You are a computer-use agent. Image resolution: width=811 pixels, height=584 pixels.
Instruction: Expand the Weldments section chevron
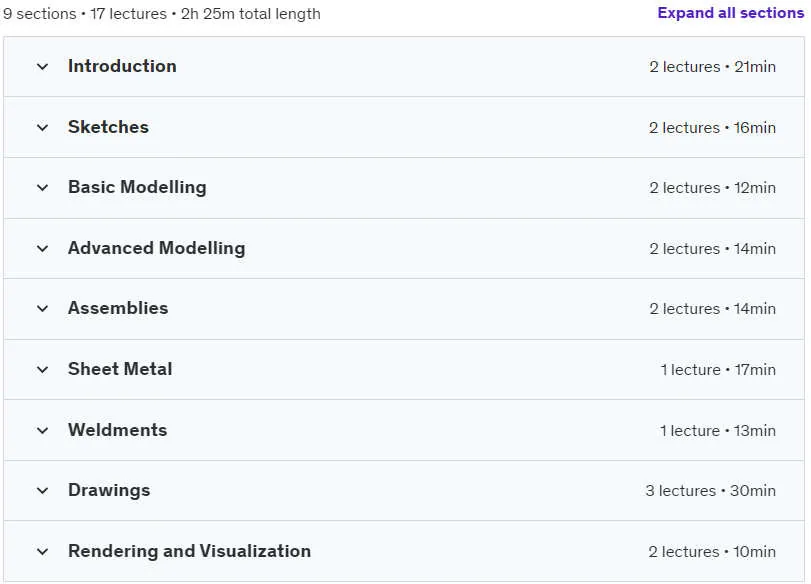pos(42,431)
